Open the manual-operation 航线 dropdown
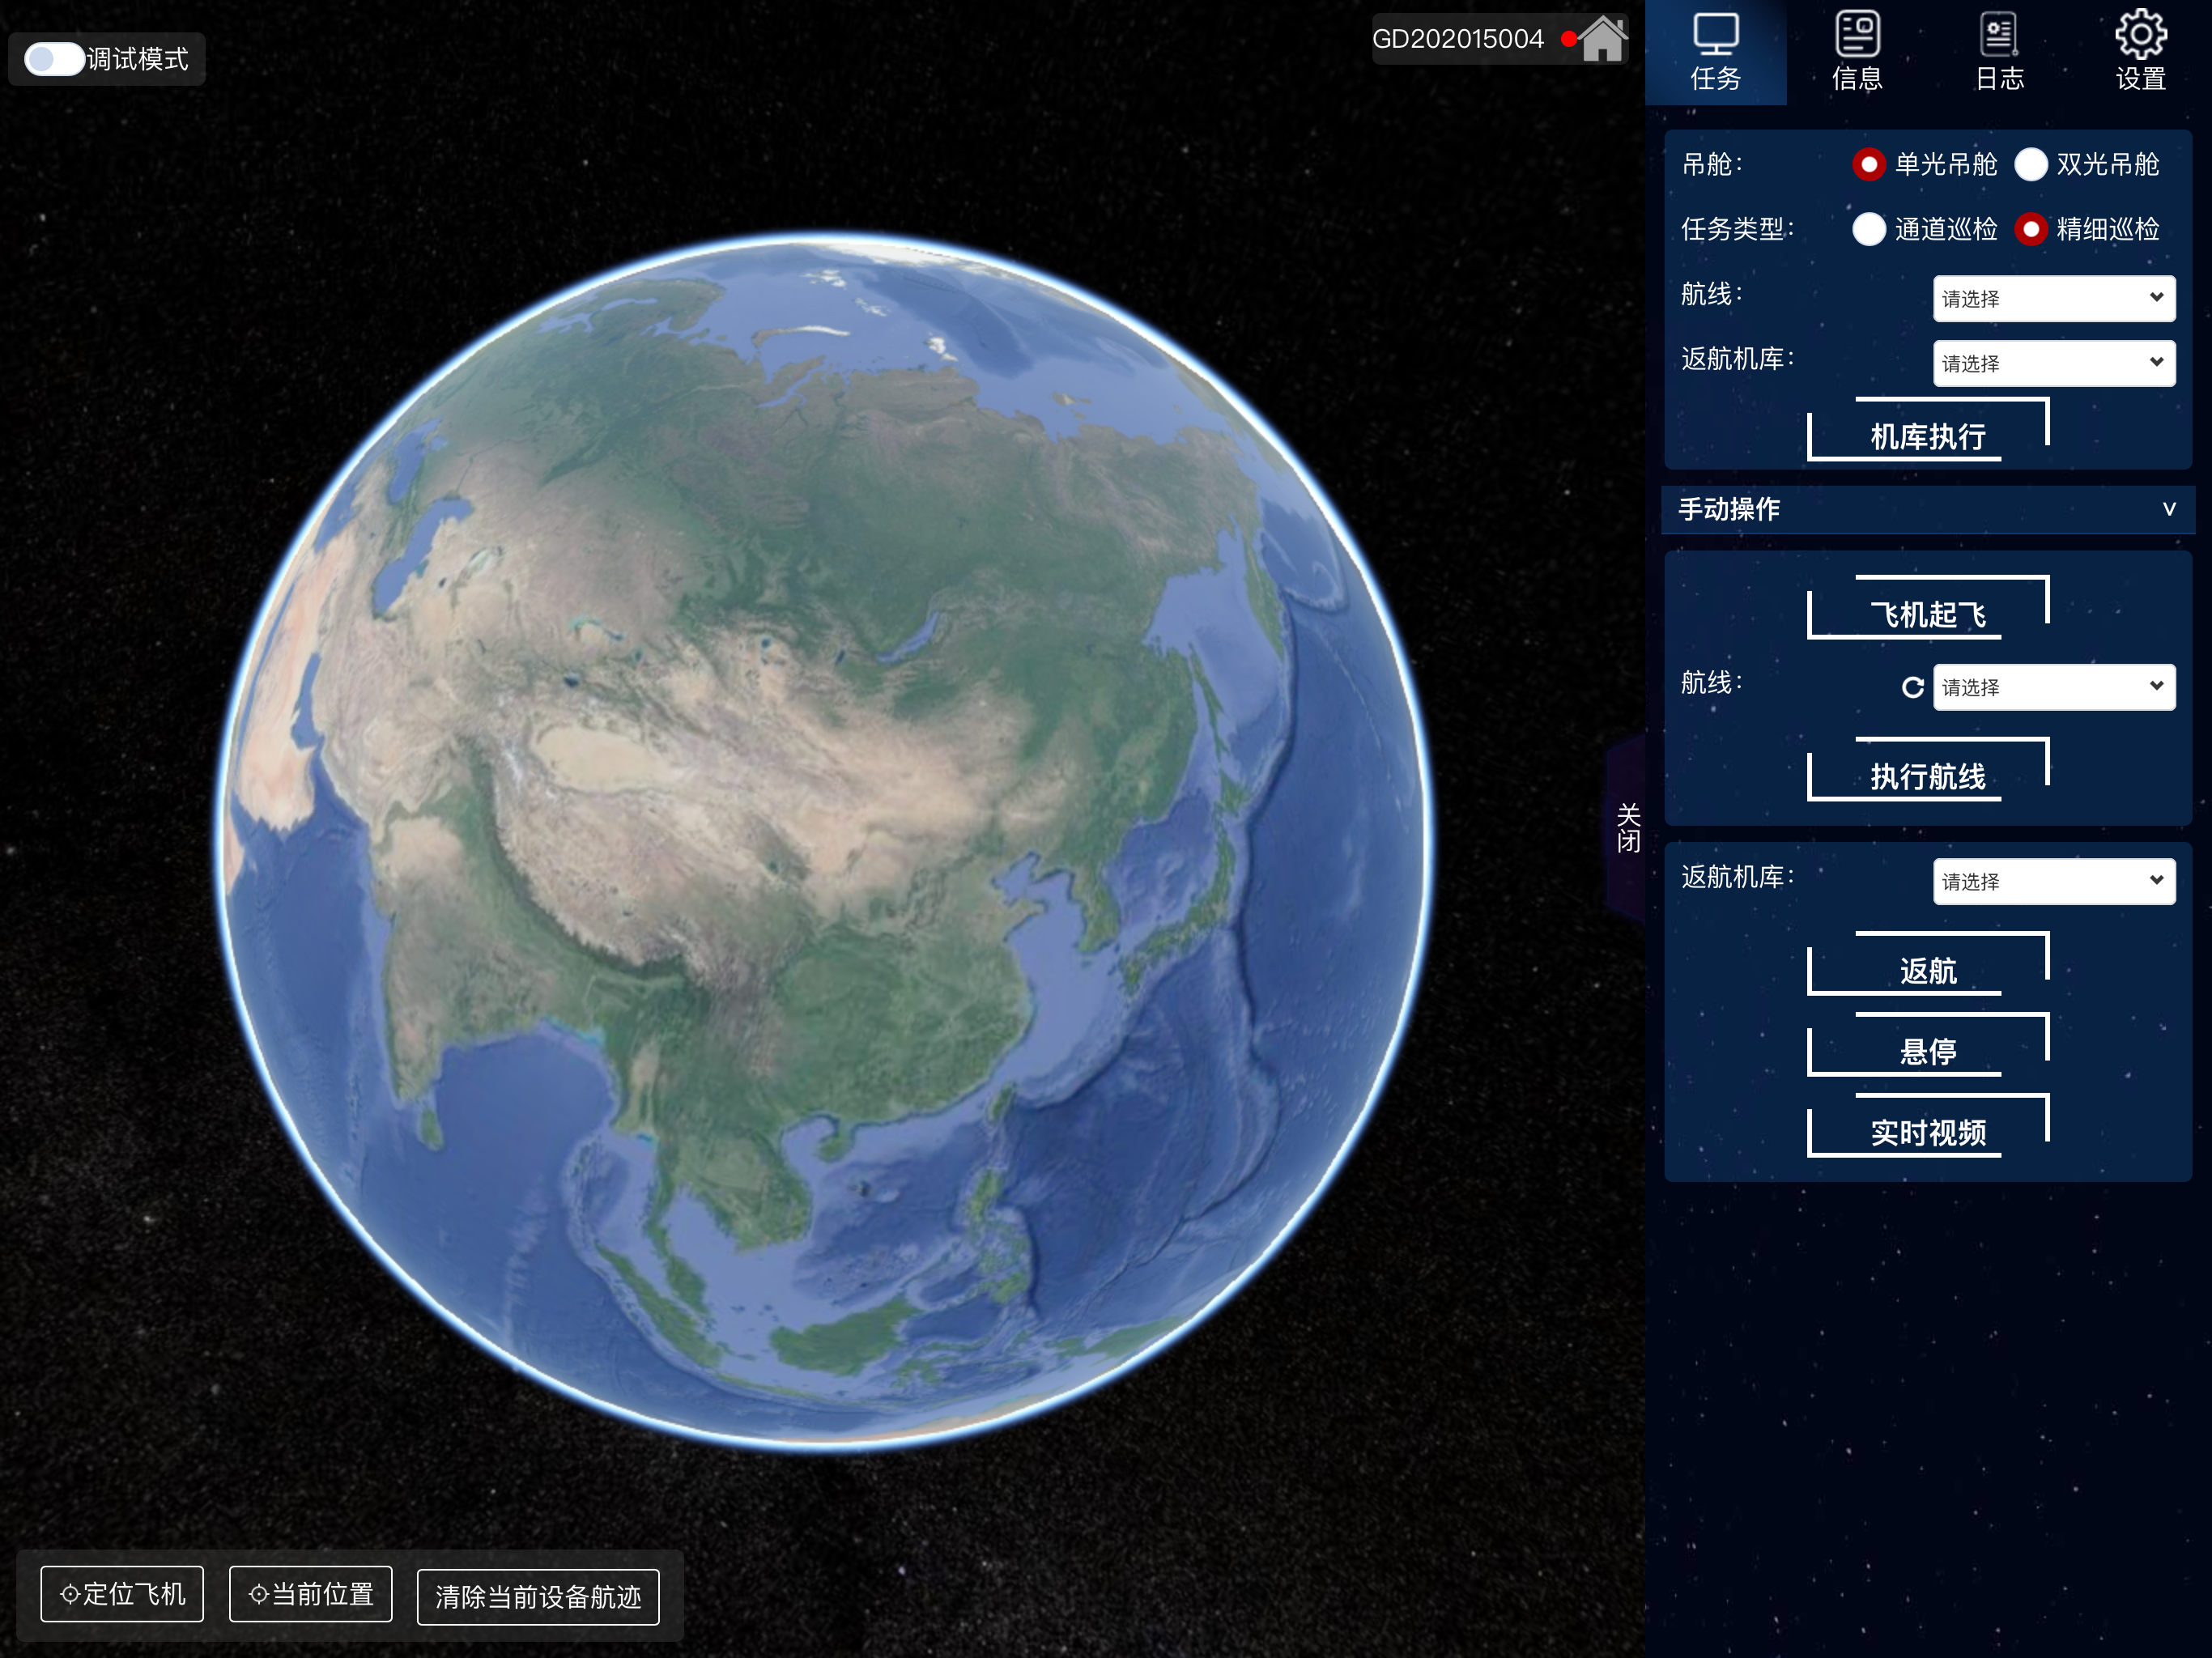Image resolution: width=2212 pixels, height=1658 pixels. click(2054, 687)
